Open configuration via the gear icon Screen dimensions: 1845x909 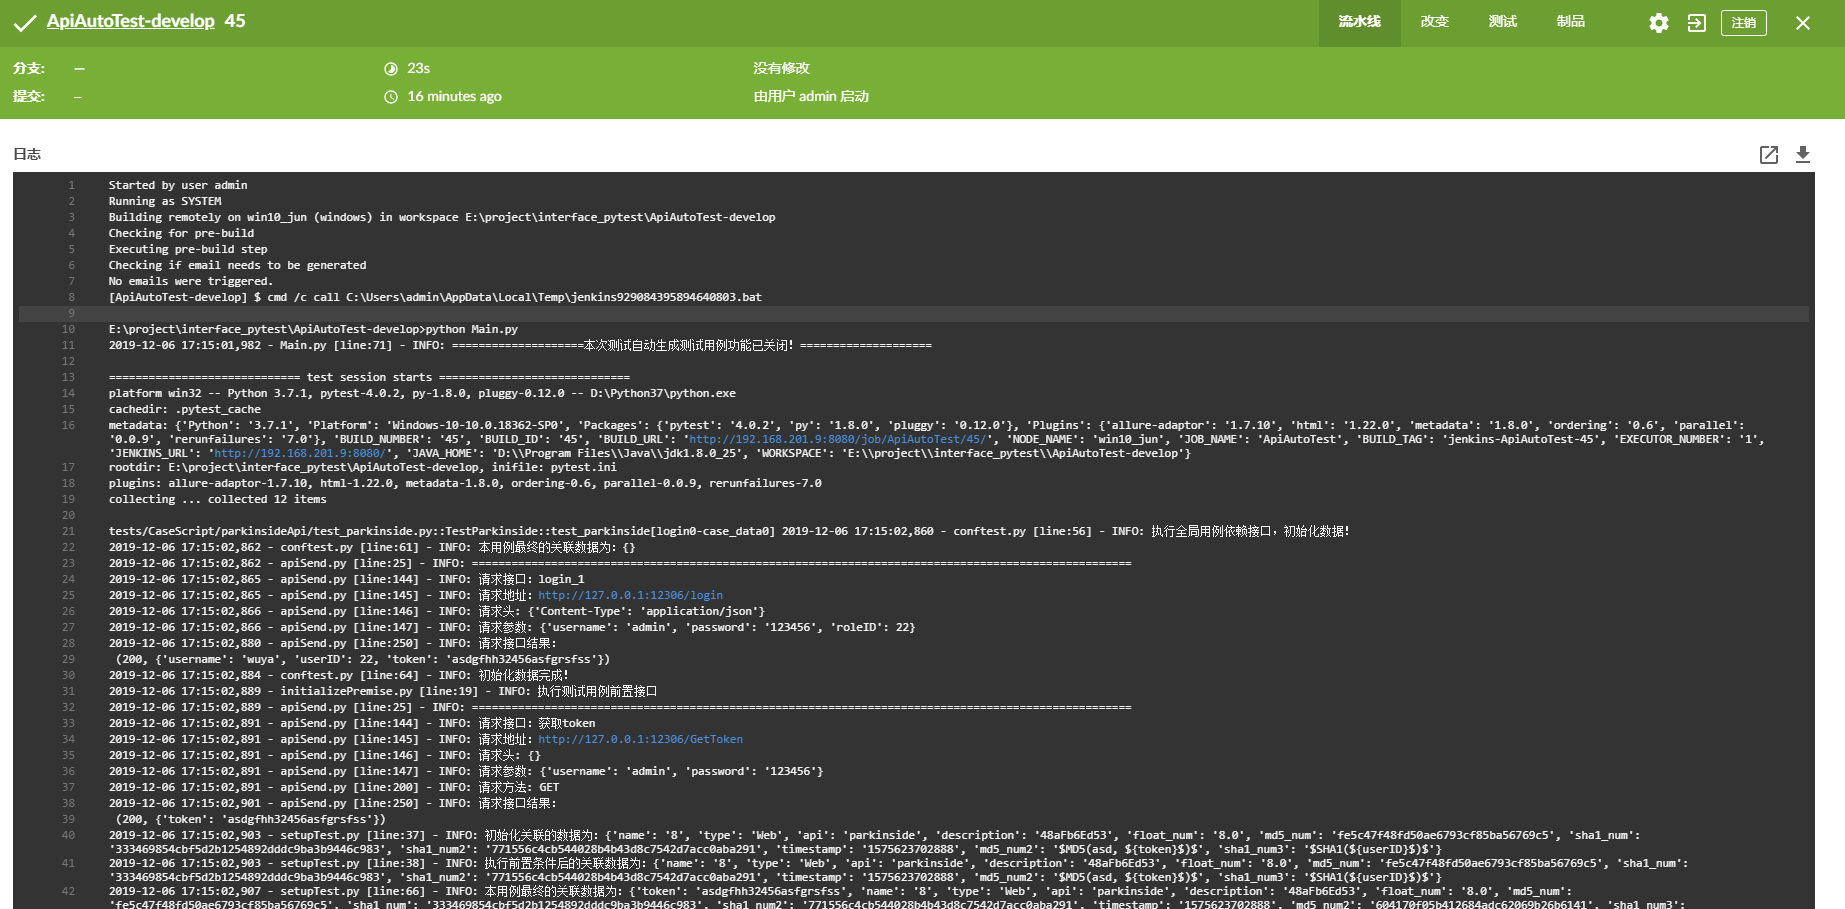1659,23
